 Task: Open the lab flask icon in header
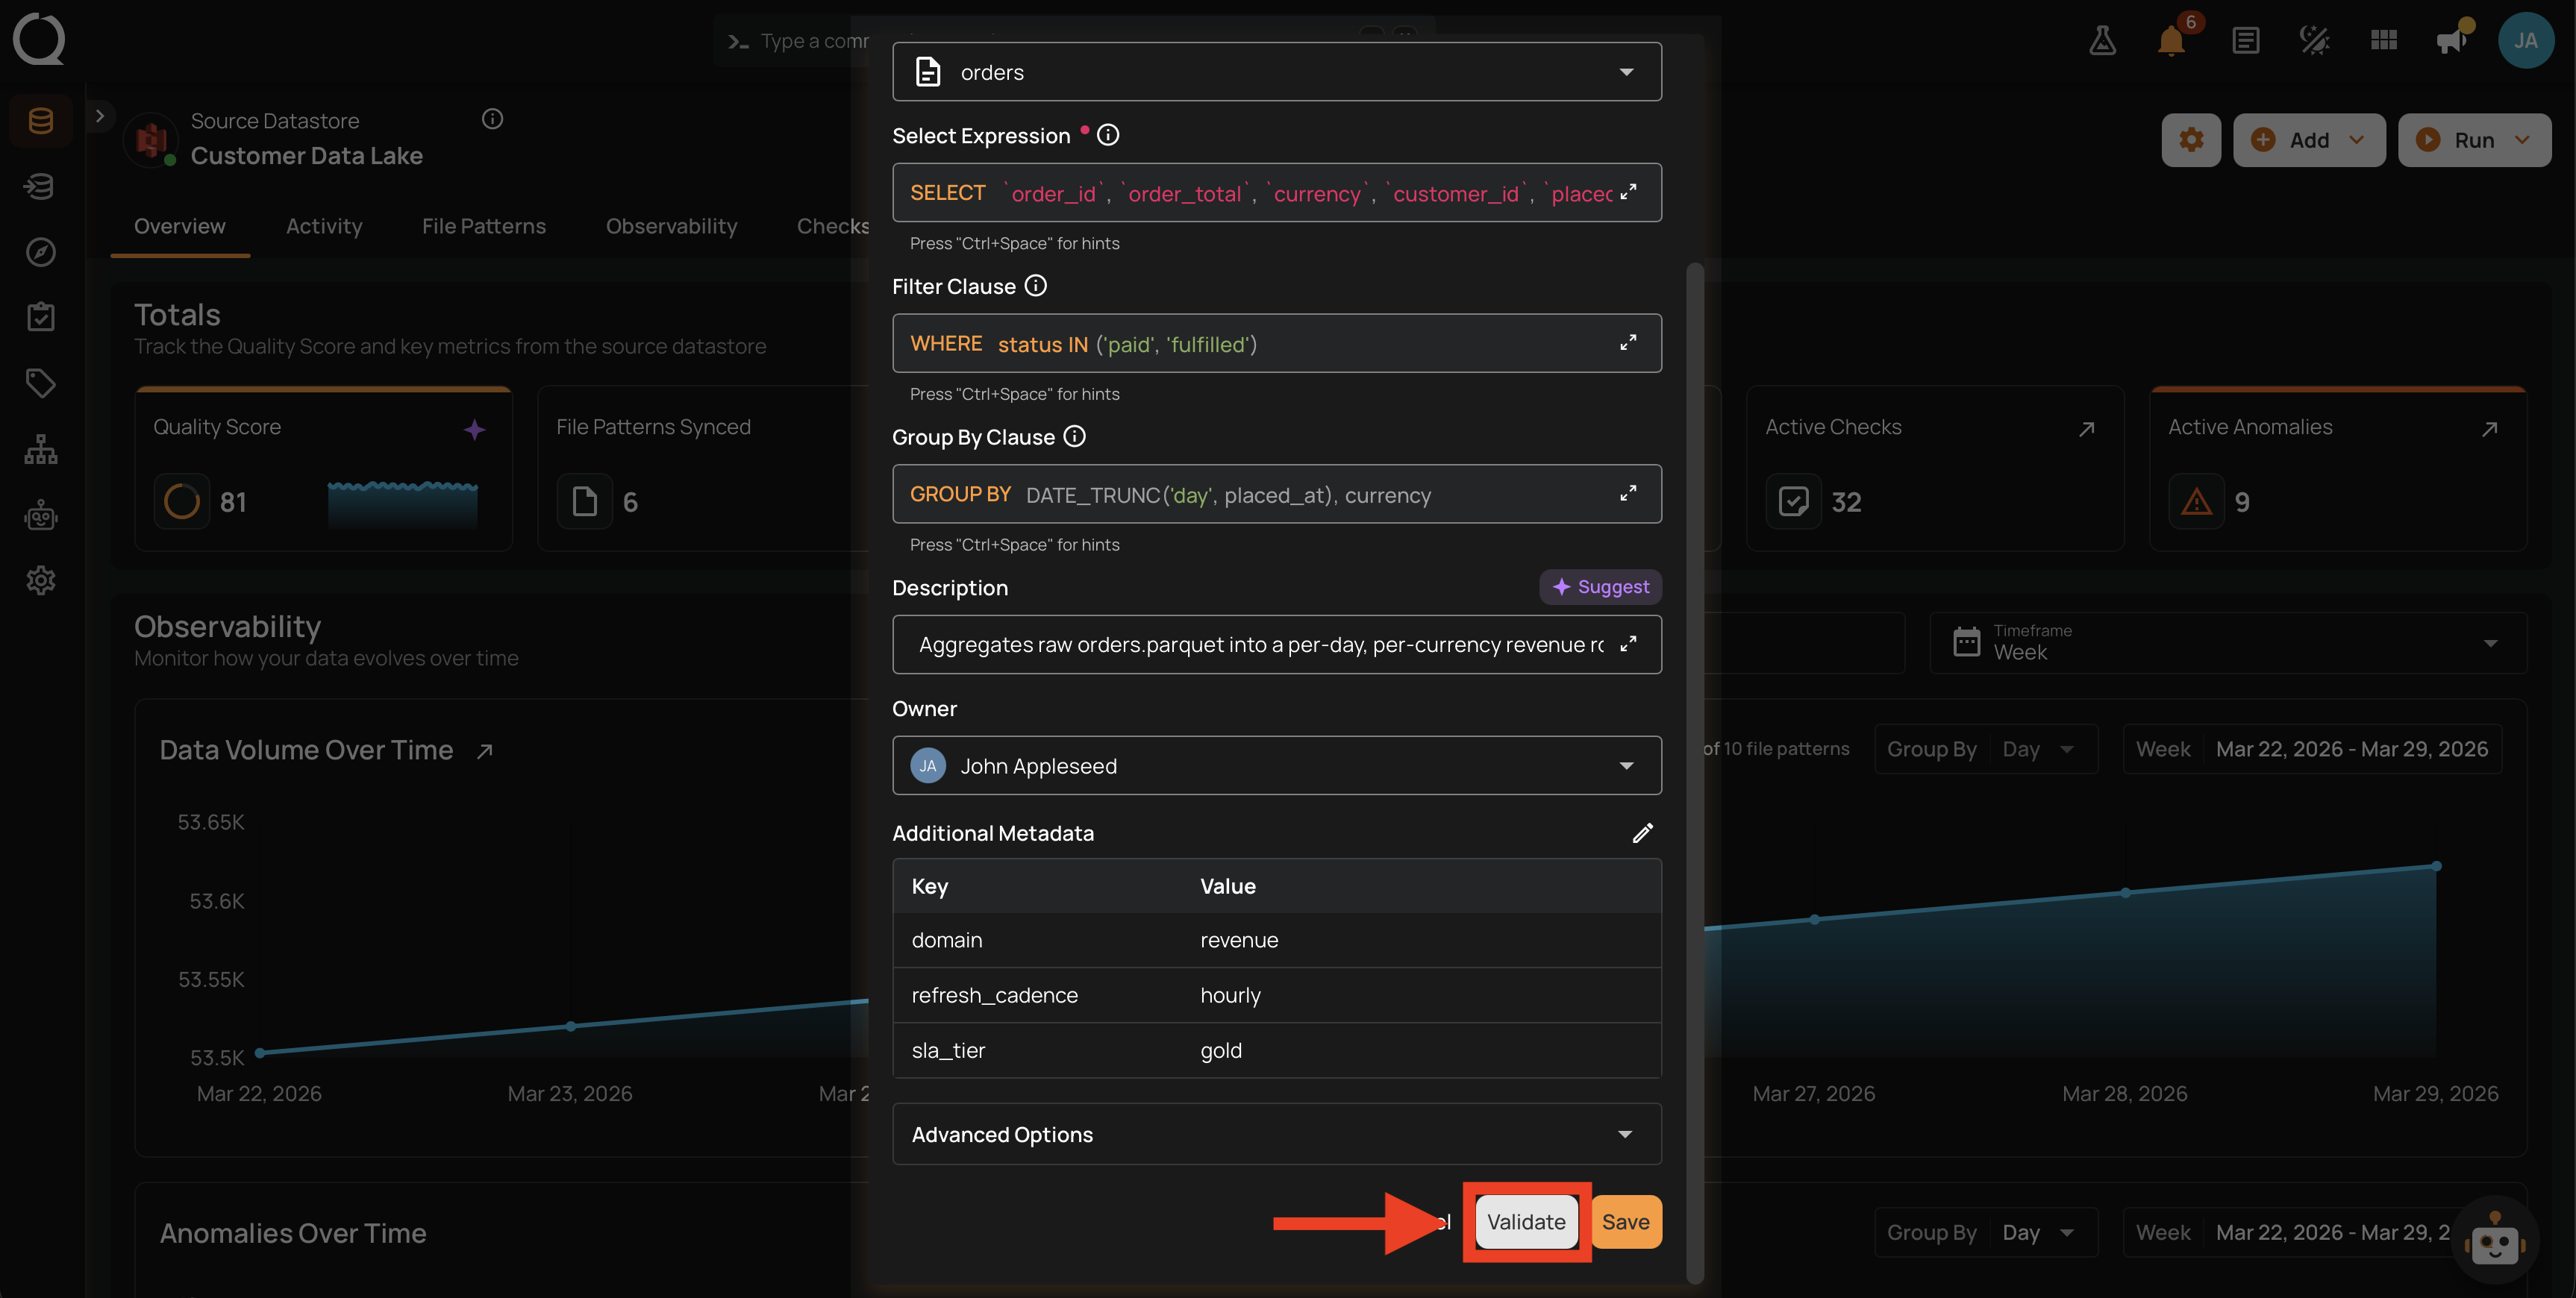(x=2102, y=40)
